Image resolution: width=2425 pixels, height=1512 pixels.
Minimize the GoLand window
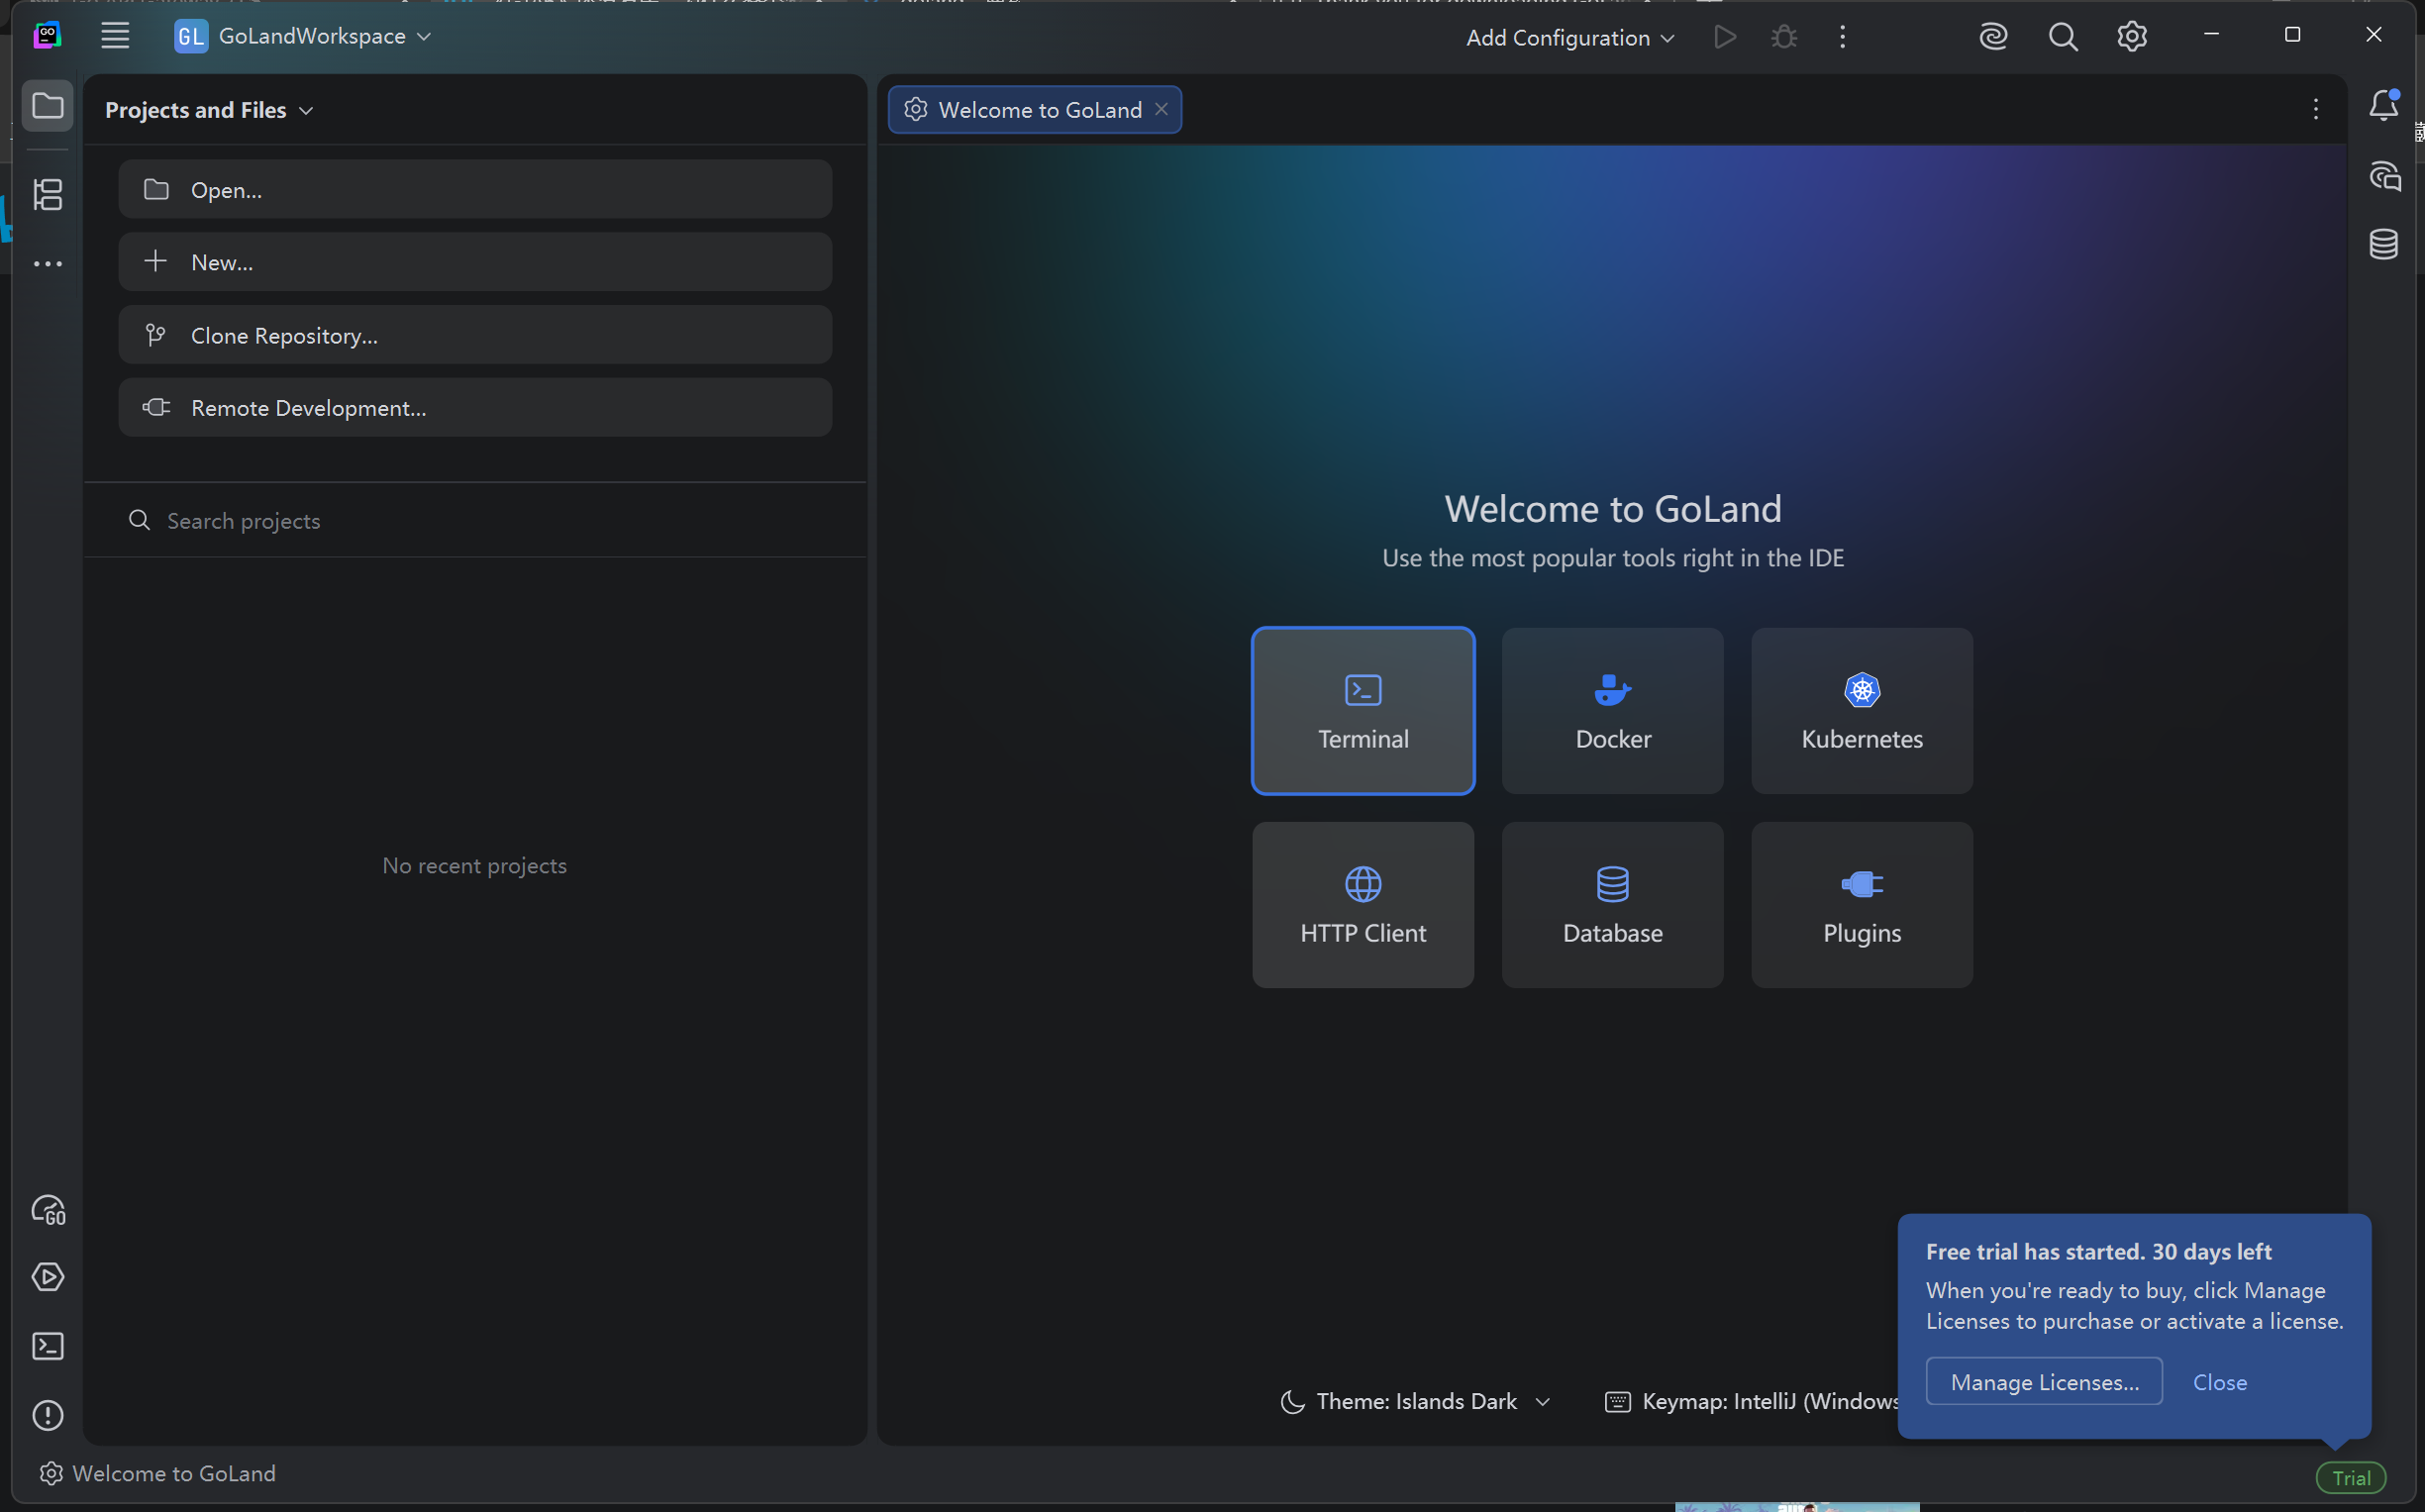(x=2212, y=35)
